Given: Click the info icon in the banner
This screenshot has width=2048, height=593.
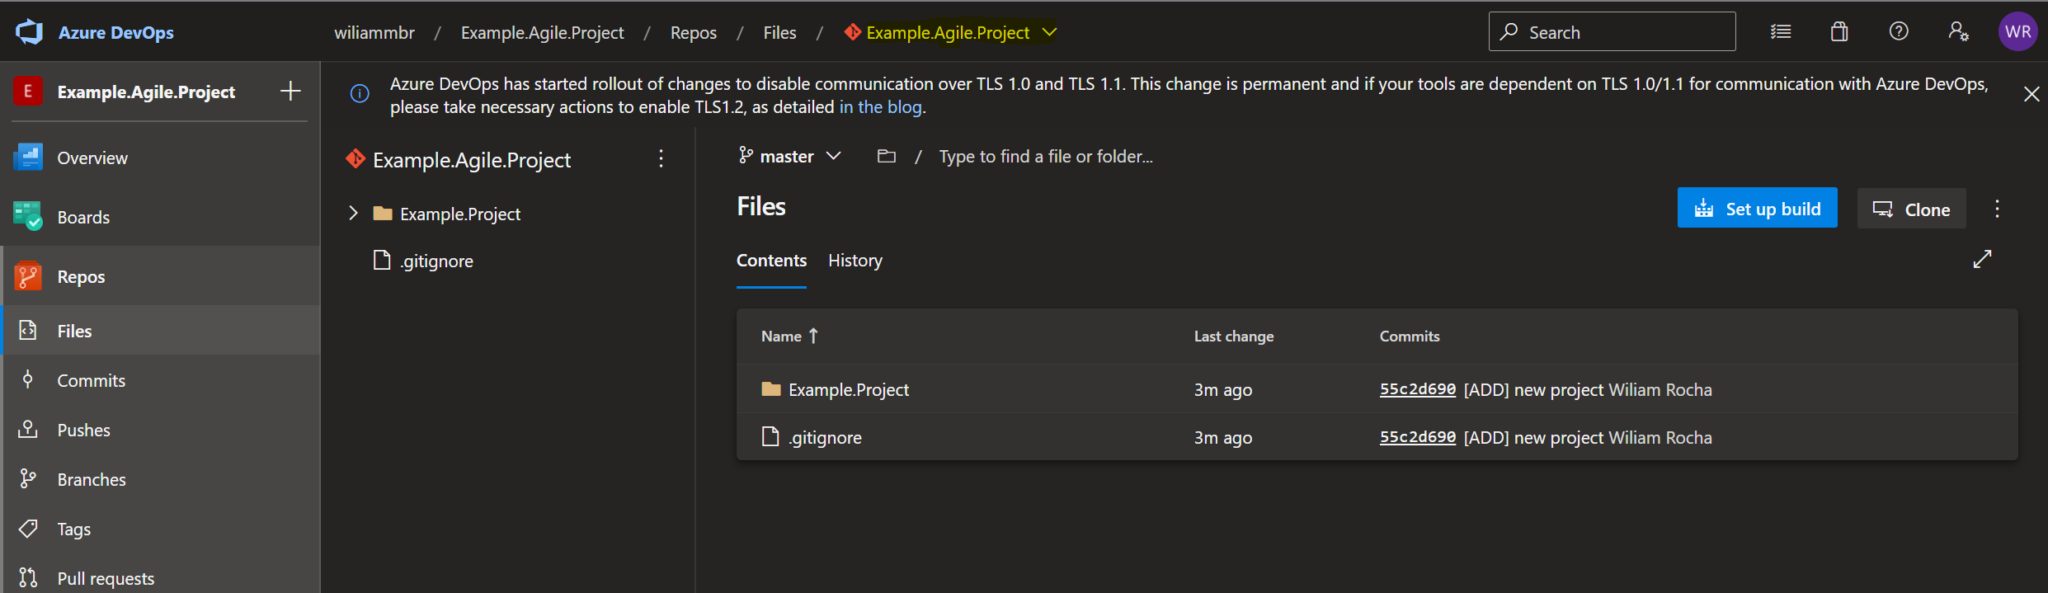Looking at the screenshot, I should [x=360, y=94].
